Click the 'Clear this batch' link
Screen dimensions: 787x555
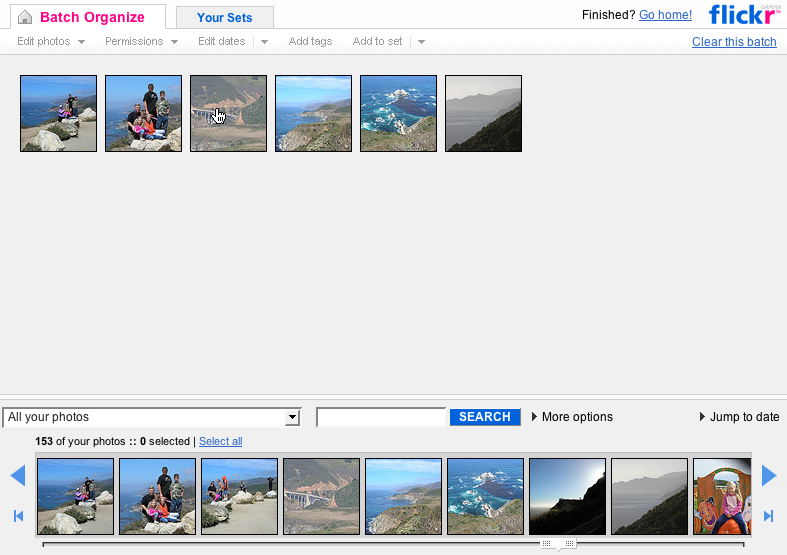pos(734,41)
